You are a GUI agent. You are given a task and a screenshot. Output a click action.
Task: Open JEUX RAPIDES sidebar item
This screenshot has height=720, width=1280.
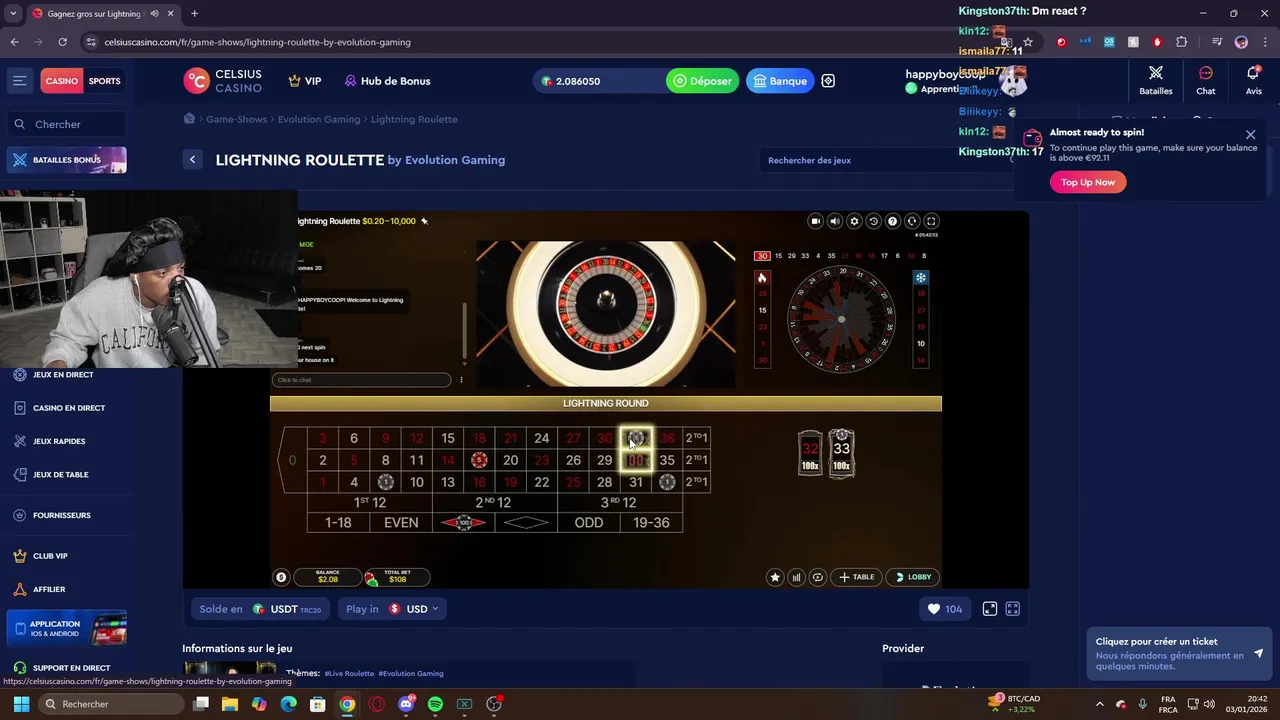[x=58, y=441]
